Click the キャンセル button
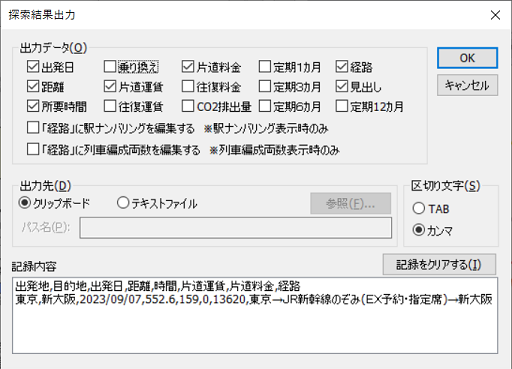The width and height of the screenshot is (512, 369). click(x=467, y=85)
